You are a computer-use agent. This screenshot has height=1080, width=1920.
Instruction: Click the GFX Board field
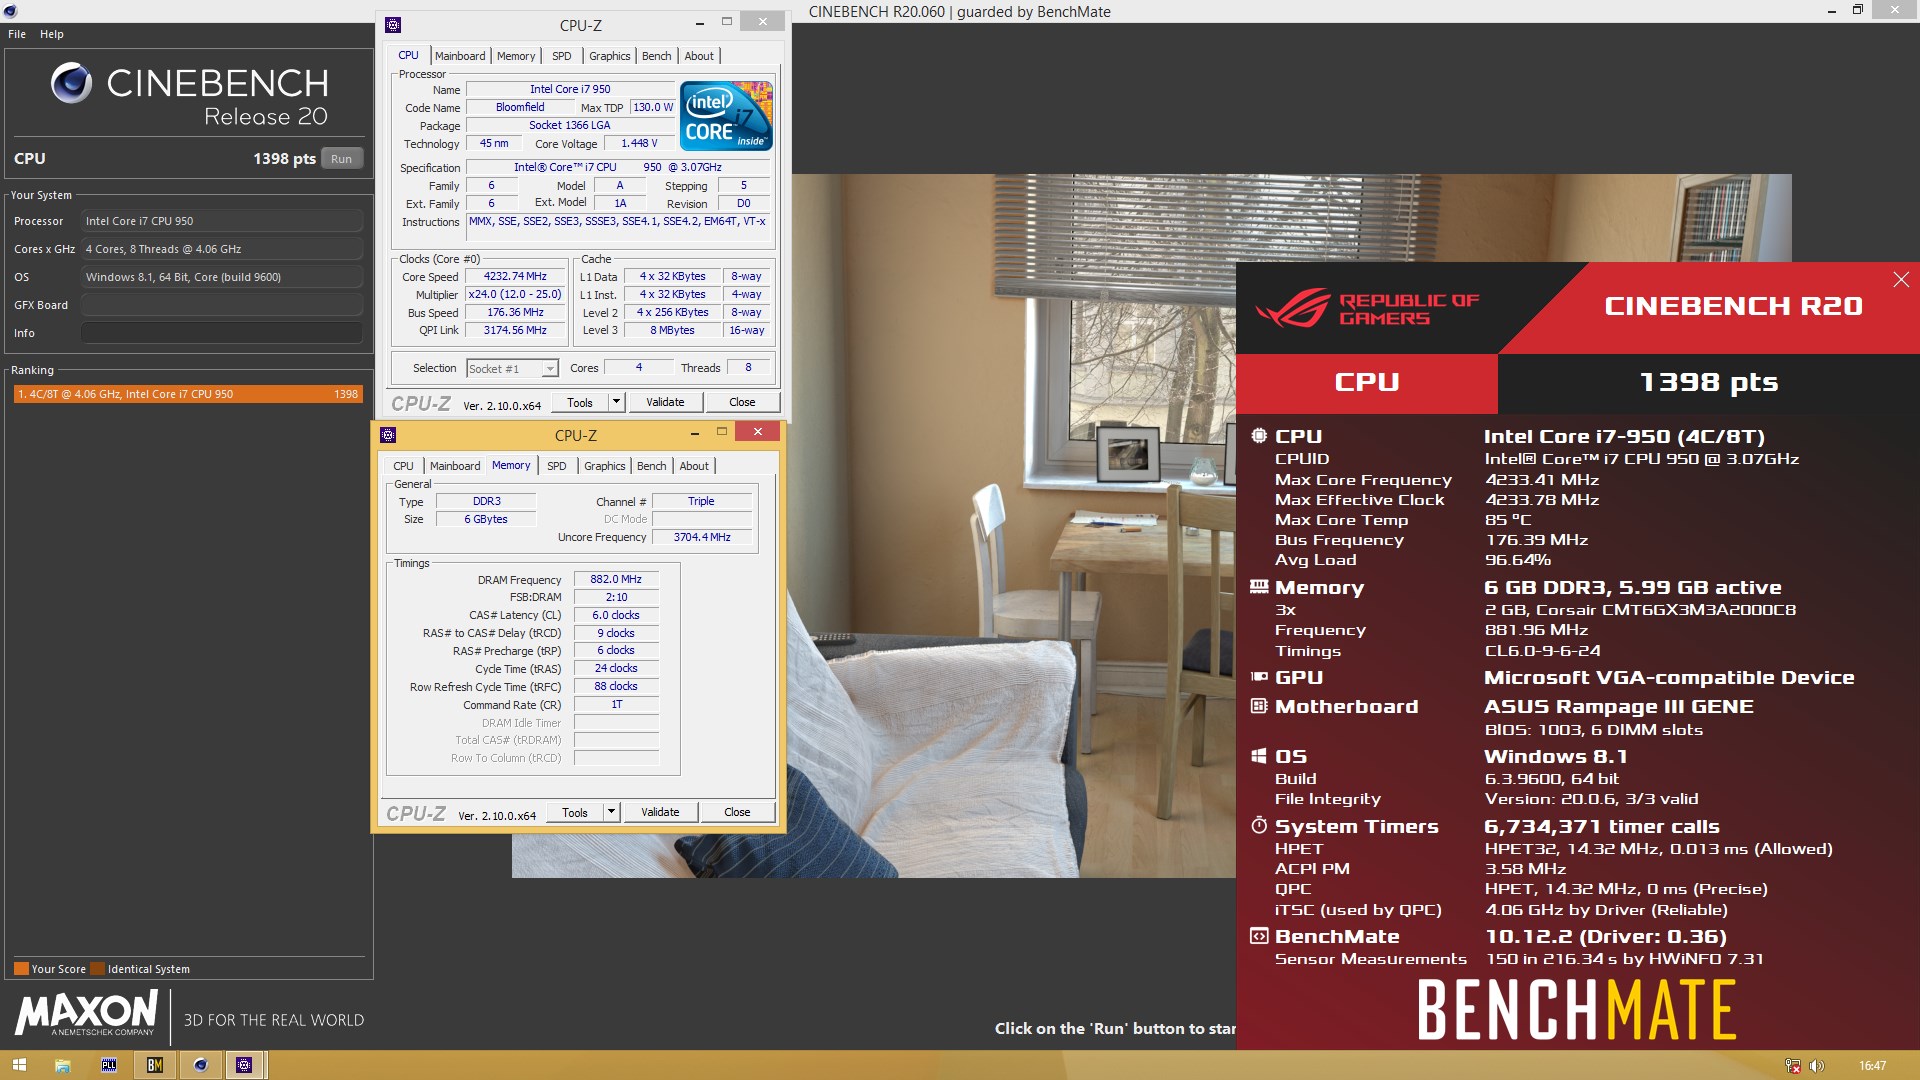click(x=222, y=305)
